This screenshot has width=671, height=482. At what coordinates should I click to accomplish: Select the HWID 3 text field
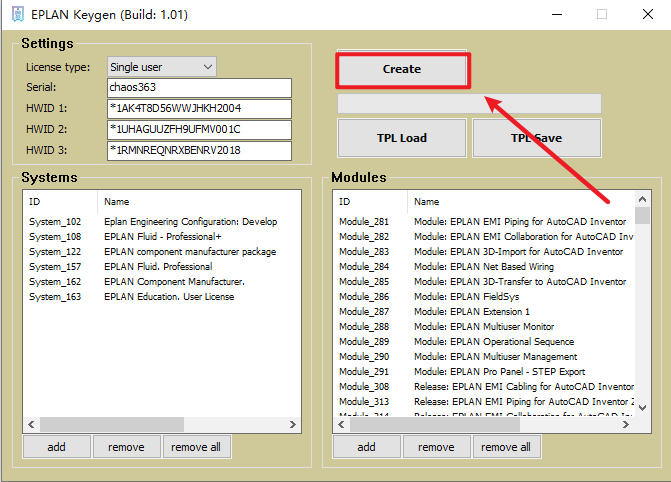point(198,151)
